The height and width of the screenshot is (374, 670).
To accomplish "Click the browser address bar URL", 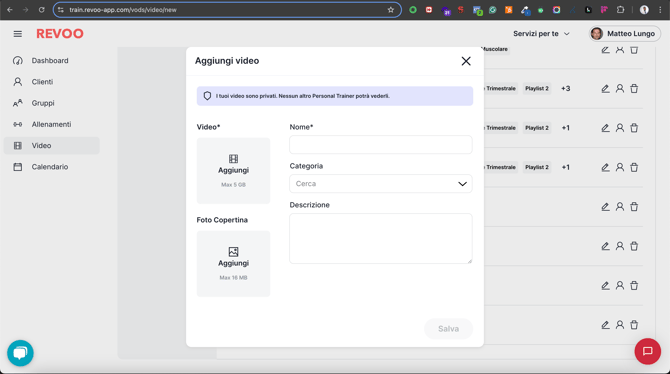I will (x=123, y=9).
